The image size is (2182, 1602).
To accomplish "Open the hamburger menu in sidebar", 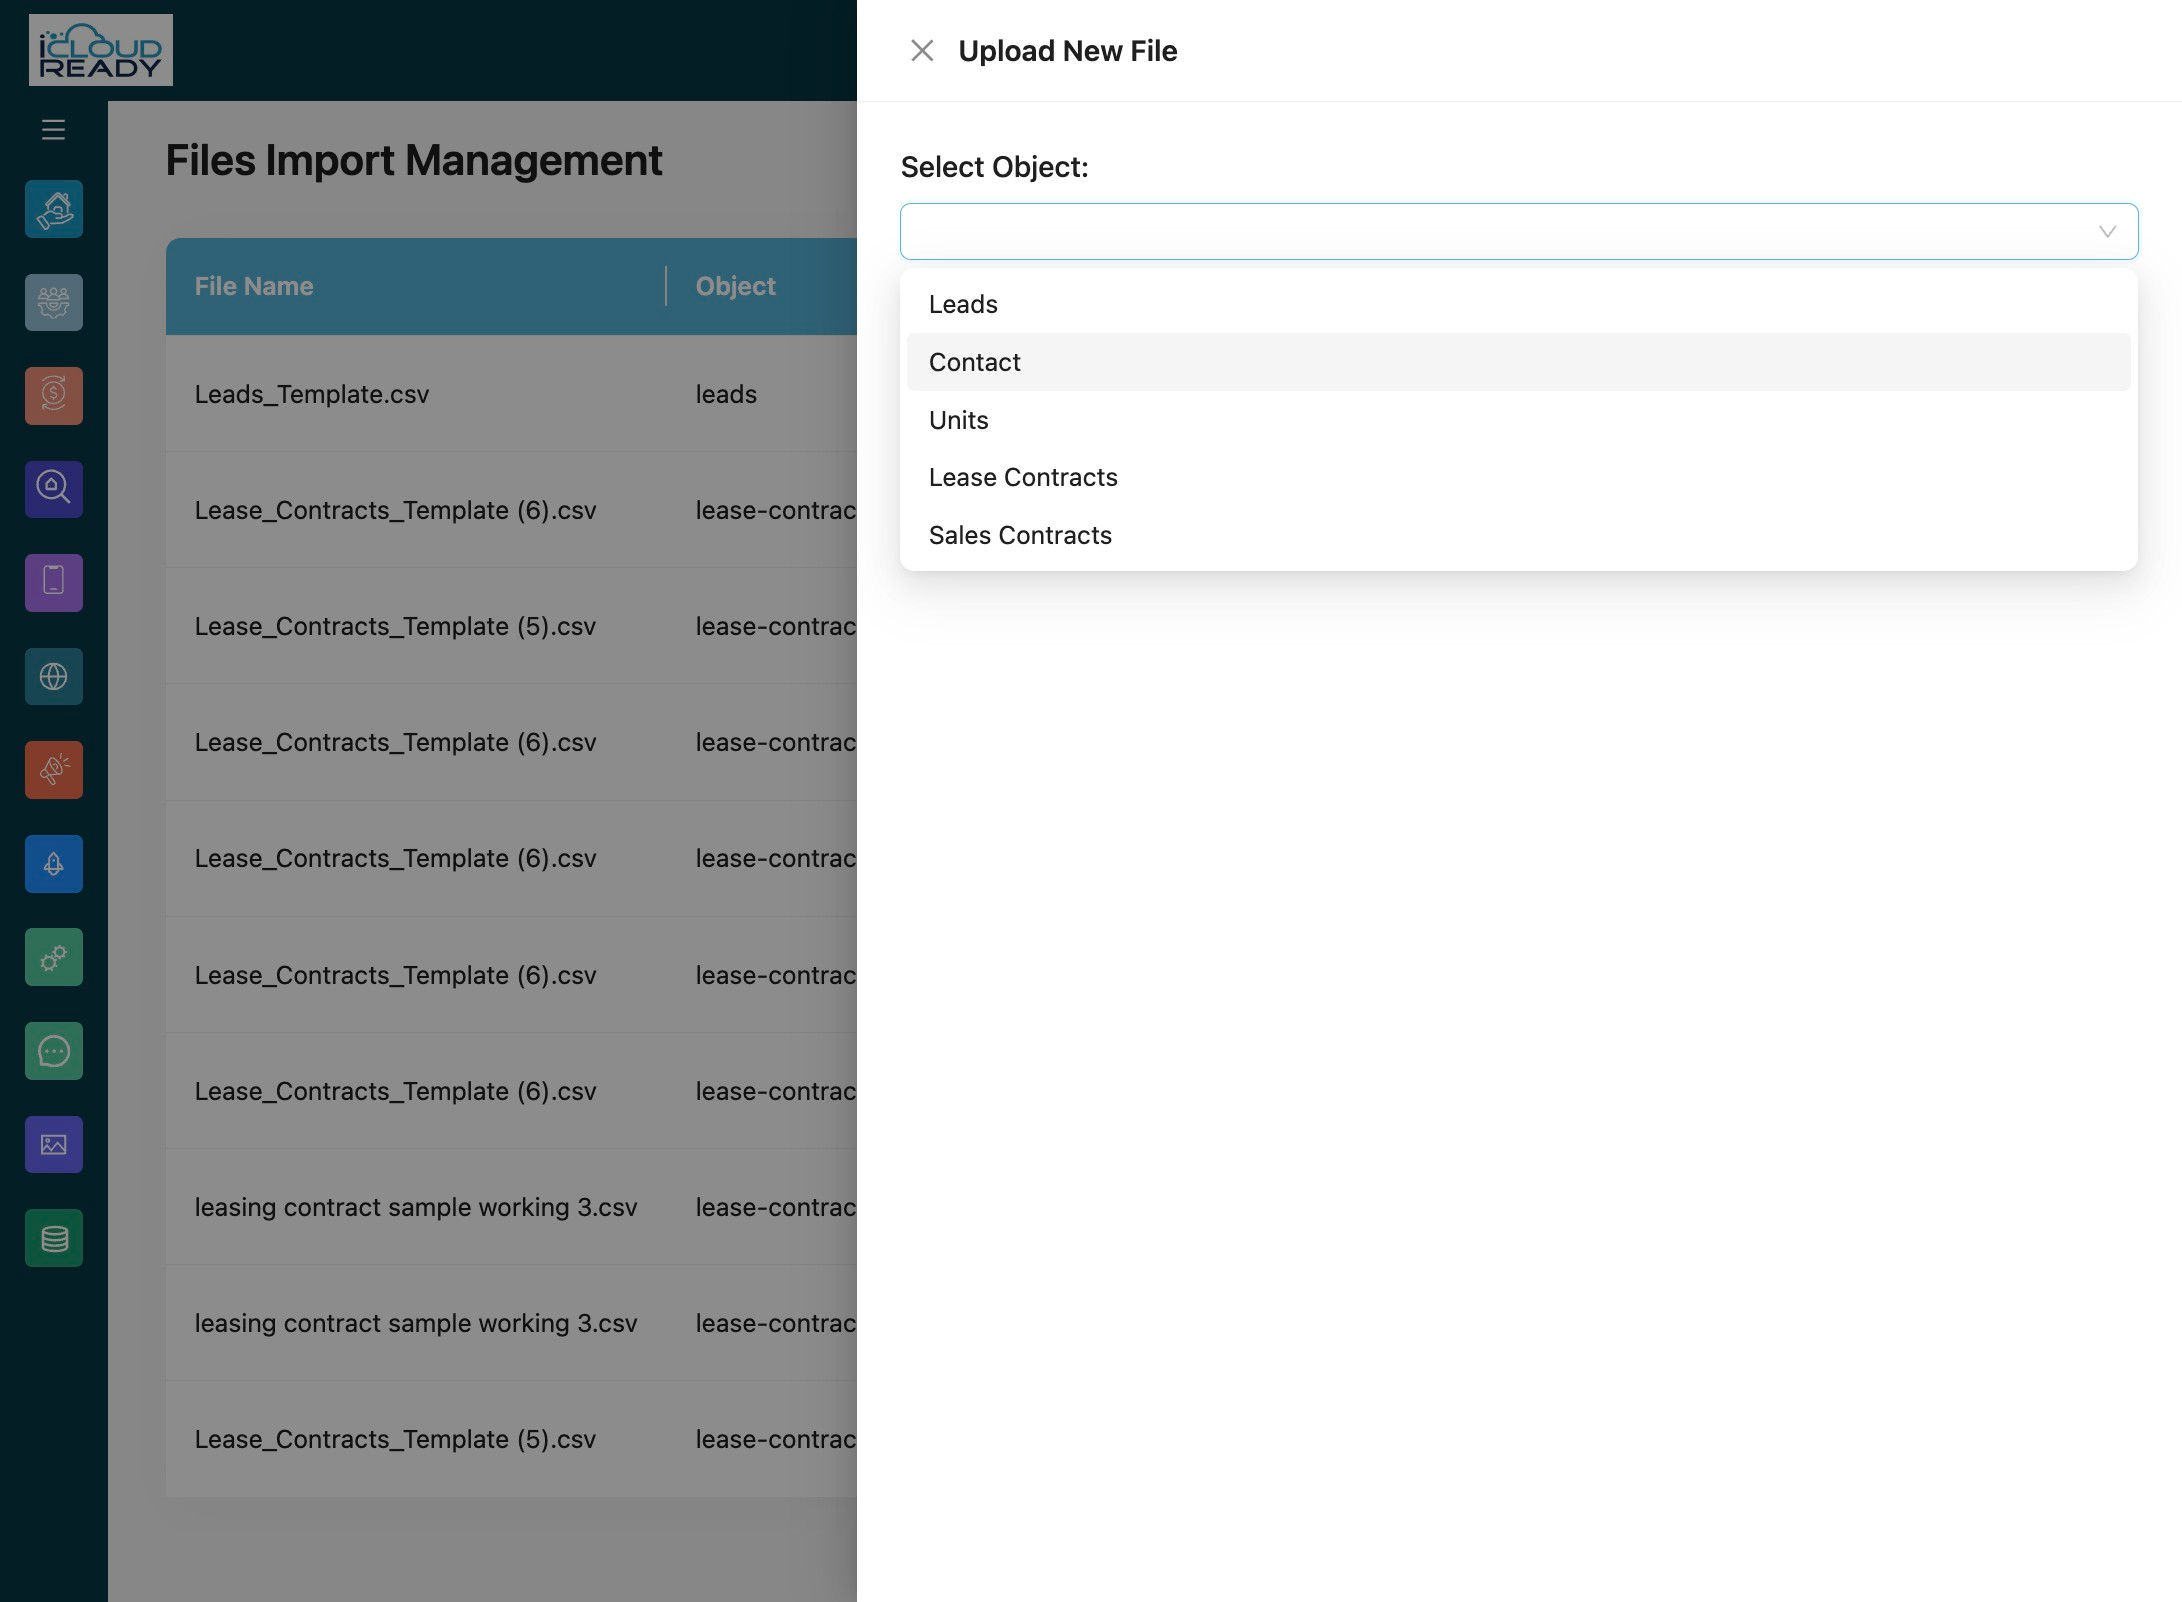I will tap(53, 130).
